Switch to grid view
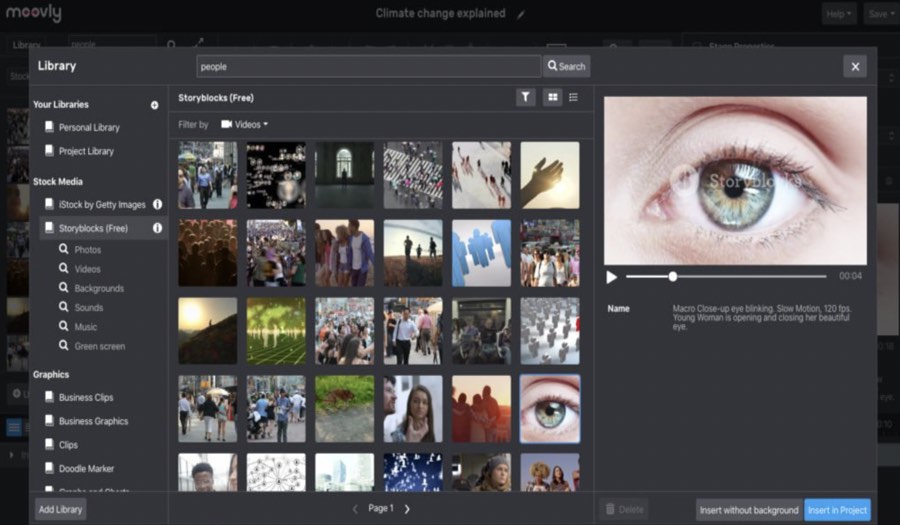900x525 pixels. (x=552, y=97)
